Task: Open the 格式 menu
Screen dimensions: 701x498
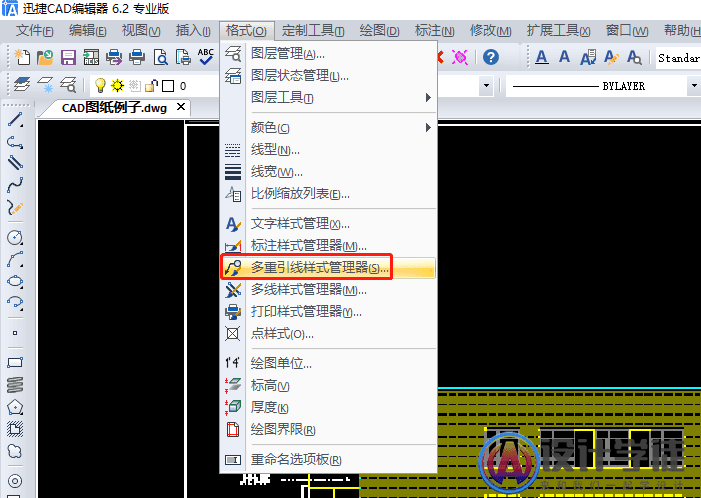Action: (246, 31)
